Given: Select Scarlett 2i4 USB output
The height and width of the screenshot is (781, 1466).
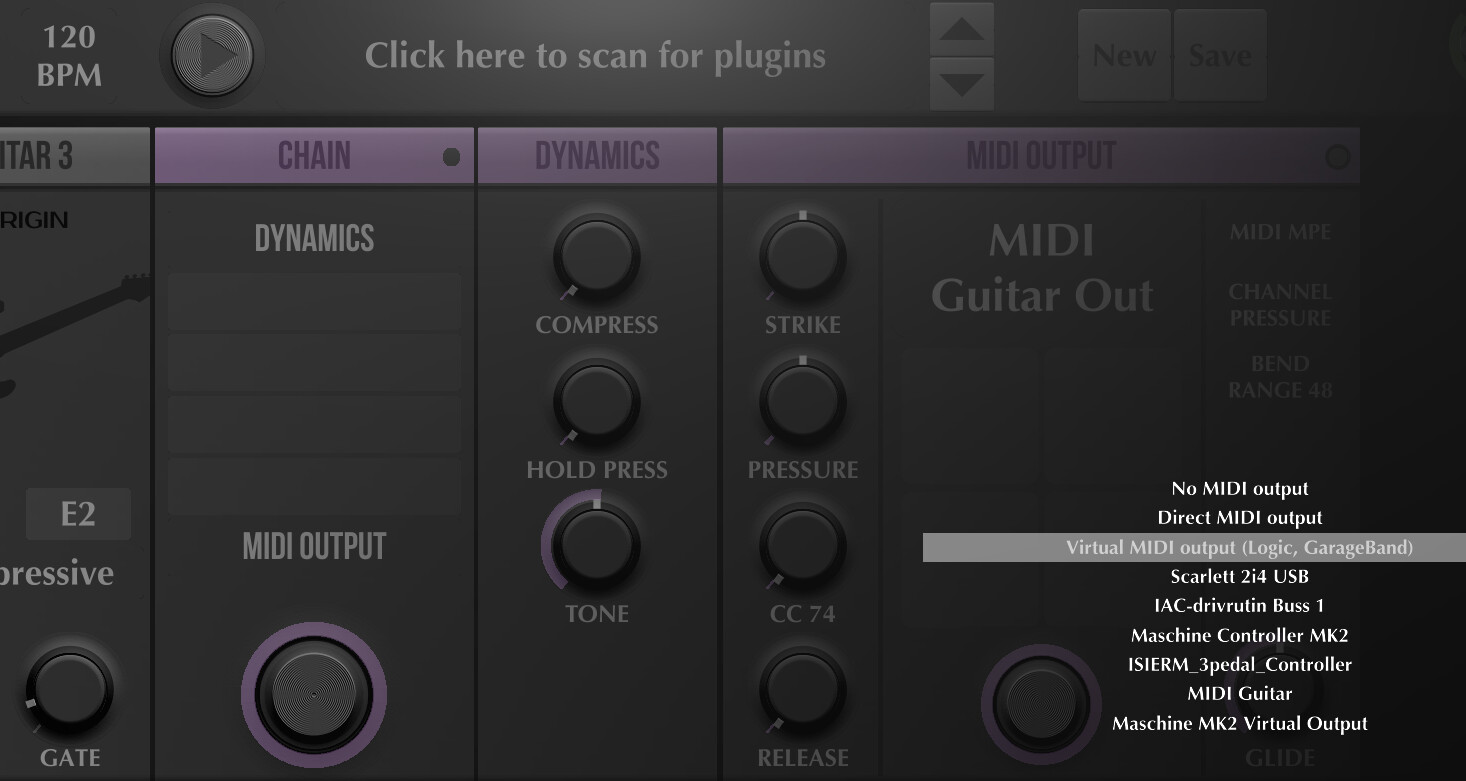Looking at the screenshot, I should pos(1239,577).
